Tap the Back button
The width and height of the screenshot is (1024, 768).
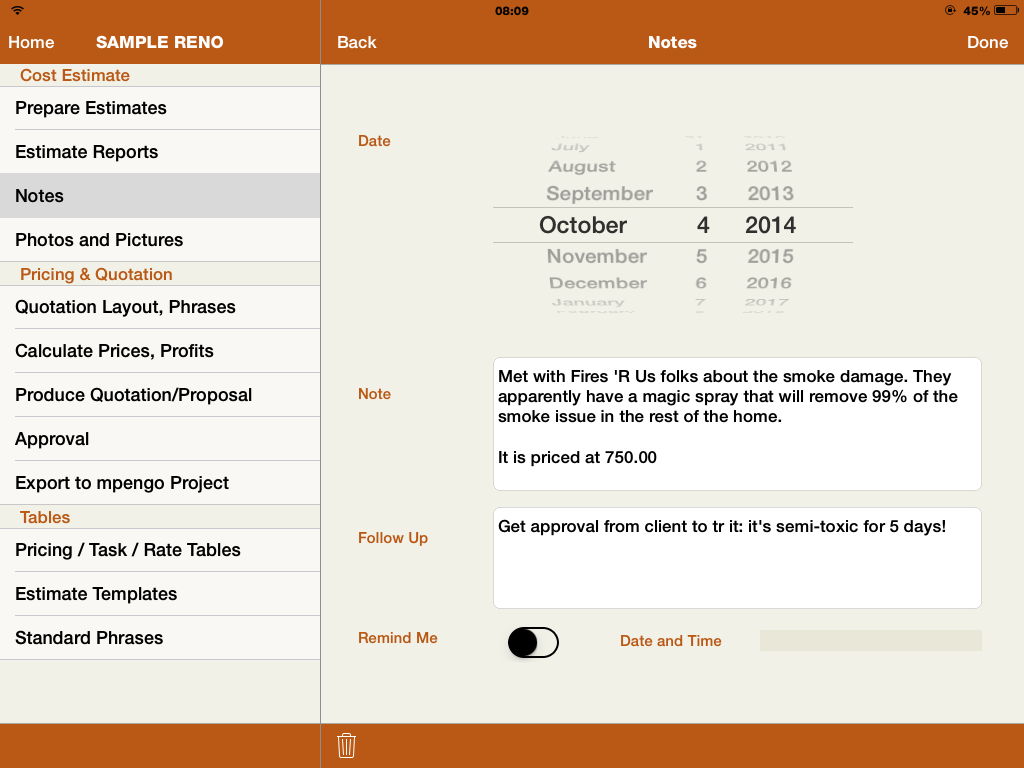coord(356,42)
